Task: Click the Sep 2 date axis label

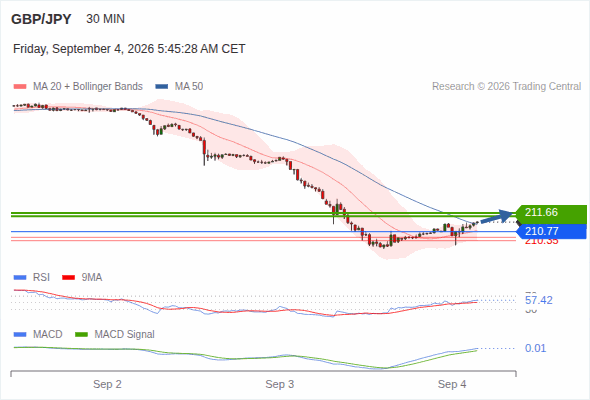Action: (x=107, y=384)
